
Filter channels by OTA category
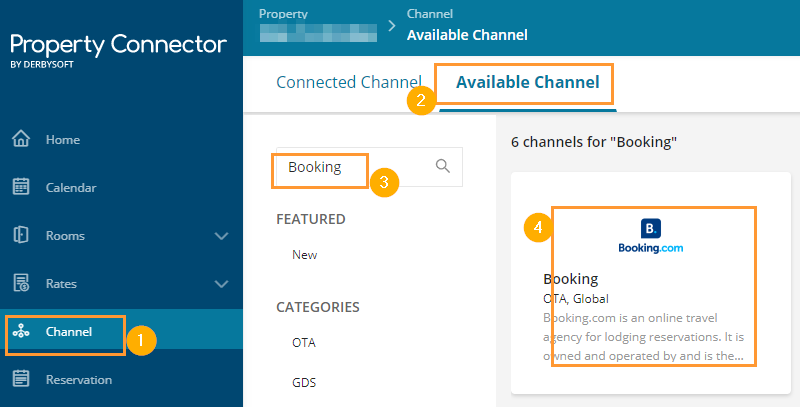click(304, 342)
